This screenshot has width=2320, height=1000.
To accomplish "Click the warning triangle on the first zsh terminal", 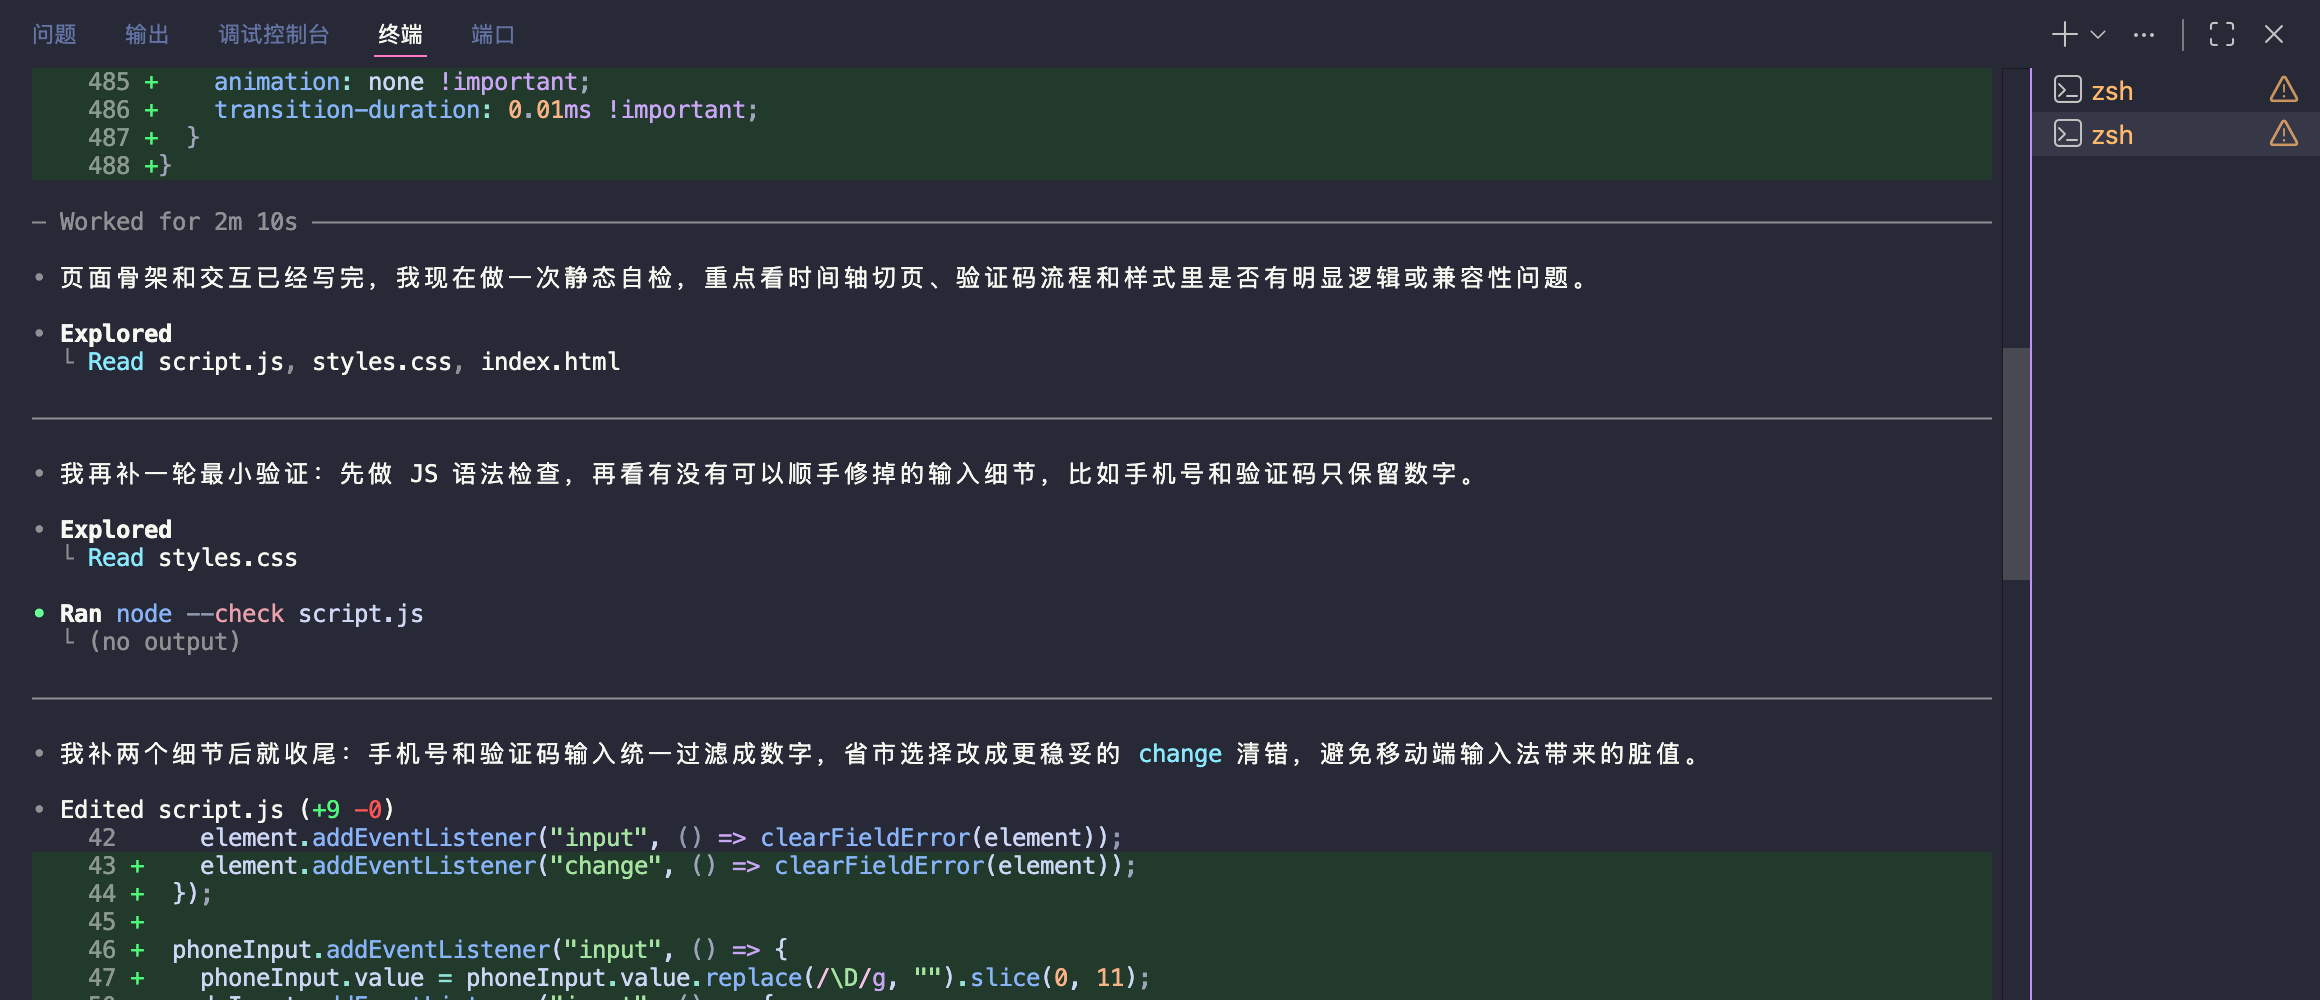I will [x=2284, y=89].
